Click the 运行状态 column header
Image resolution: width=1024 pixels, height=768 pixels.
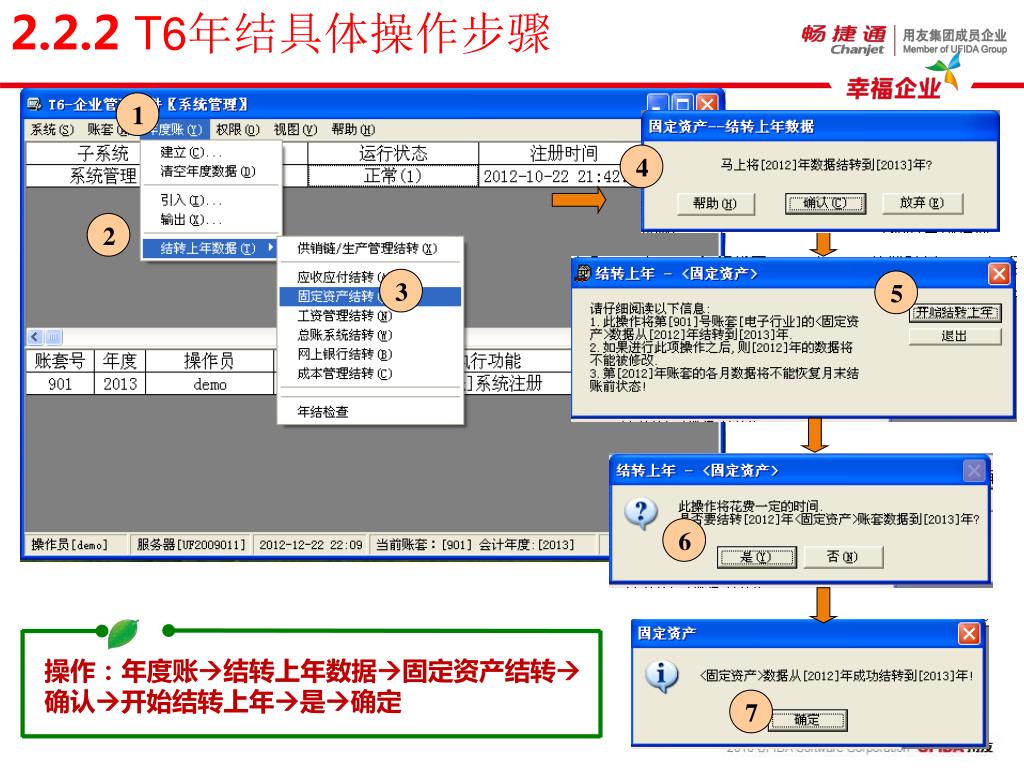[x=393, y=153]
